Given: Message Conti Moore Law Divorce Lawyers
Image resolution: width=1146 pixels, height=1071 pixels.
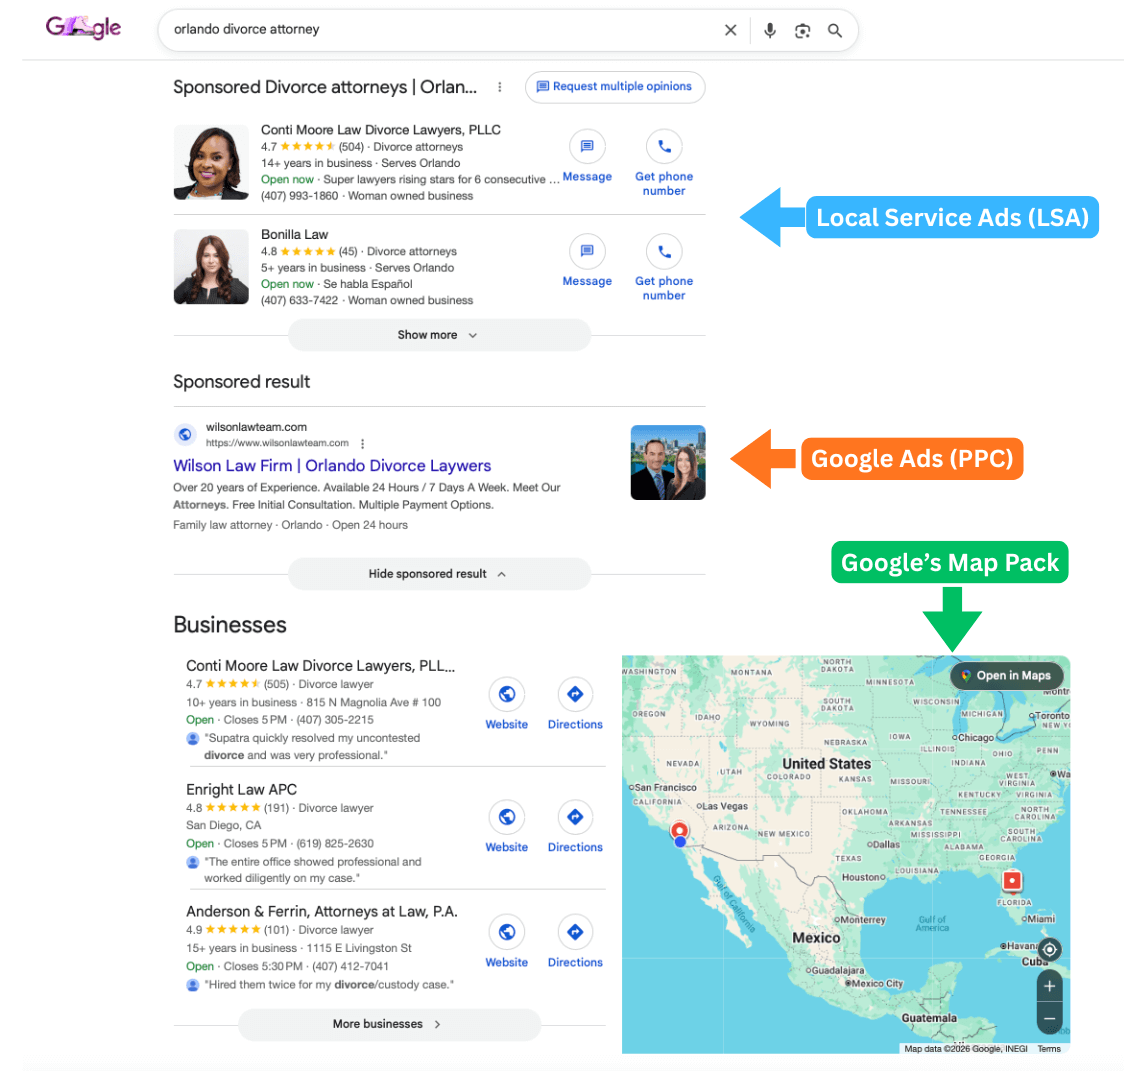Looking at the screenshot, I should coord(587,156).
